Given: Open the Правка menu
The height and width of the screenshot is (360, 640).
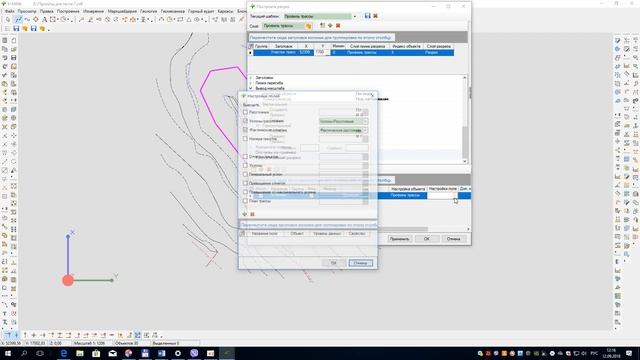Looking at the screenshot, I should pos(47,11).
